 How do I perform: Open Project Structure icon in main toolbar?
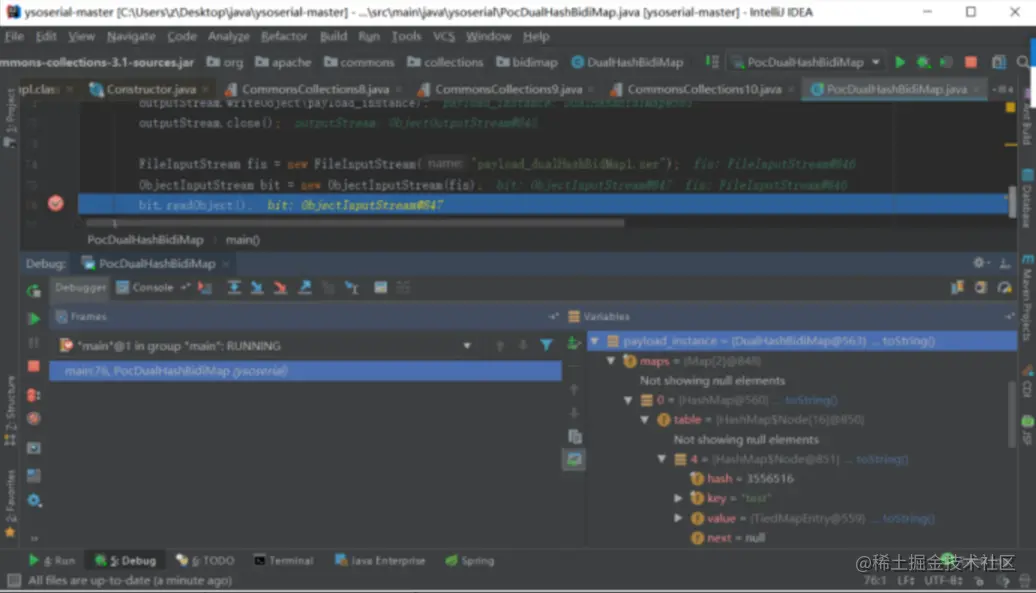(999, 62)
